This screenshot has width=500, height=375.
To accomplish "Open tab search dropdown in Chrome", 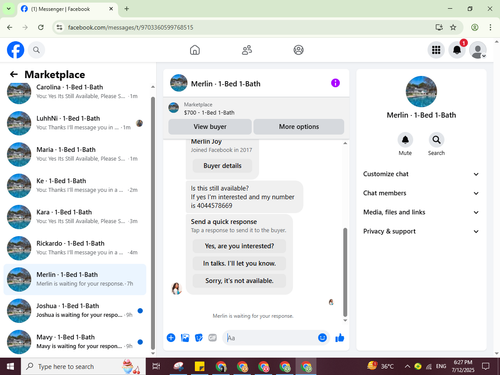I will click(x=9, y=9).
